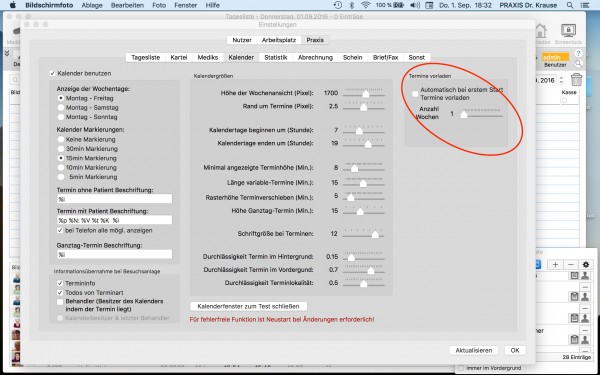Open the Hilfe menu
This screenshot has width=600, height=375.
pyautogui.click(x=213, y=5)
